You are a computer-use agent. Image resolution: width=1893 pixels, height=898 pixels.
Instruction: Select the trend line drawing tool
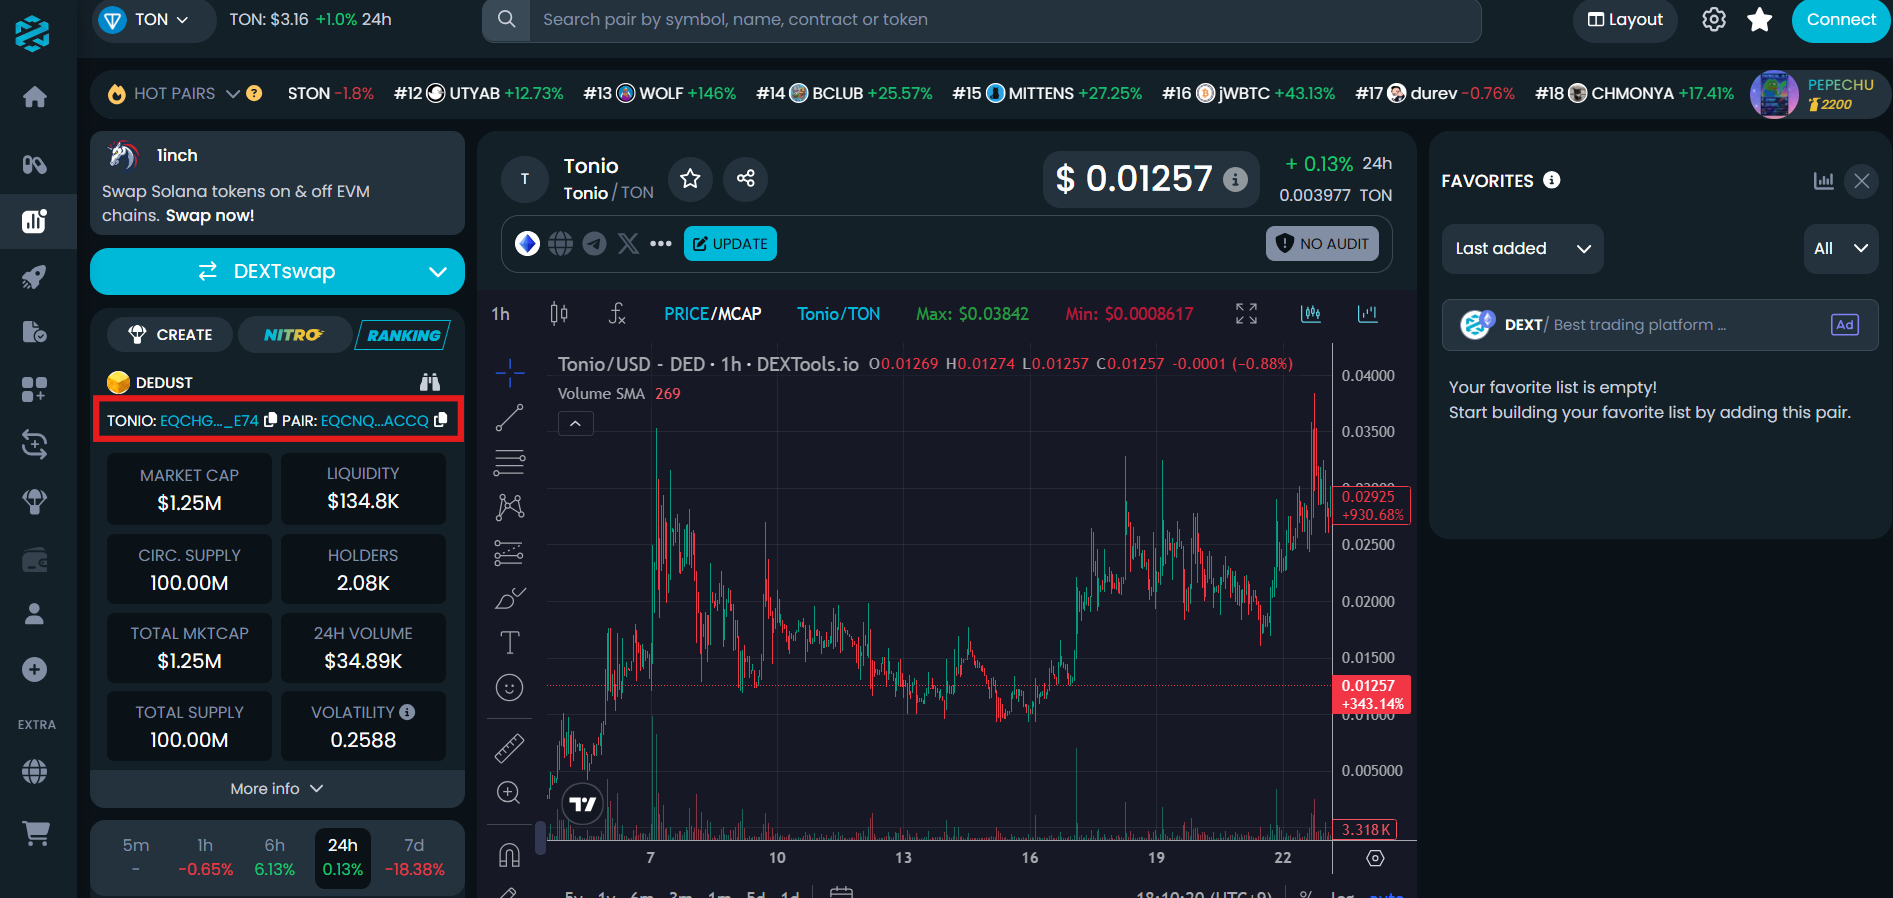pyautogui.click(x=509, y=418)
